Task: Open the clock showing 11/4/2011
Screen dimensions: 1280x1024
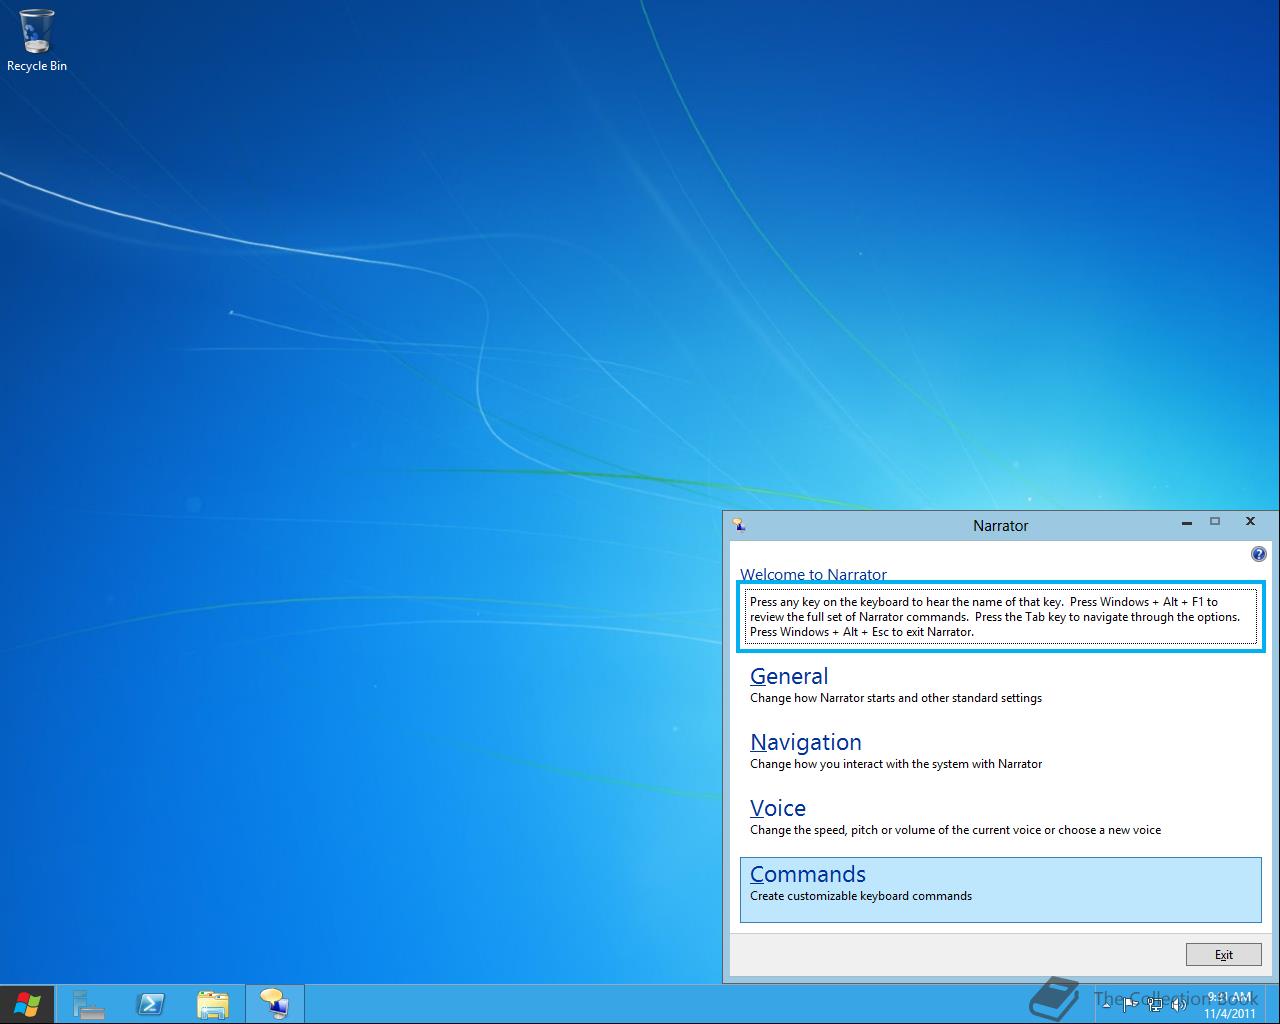Action: coord(1230,1005)
